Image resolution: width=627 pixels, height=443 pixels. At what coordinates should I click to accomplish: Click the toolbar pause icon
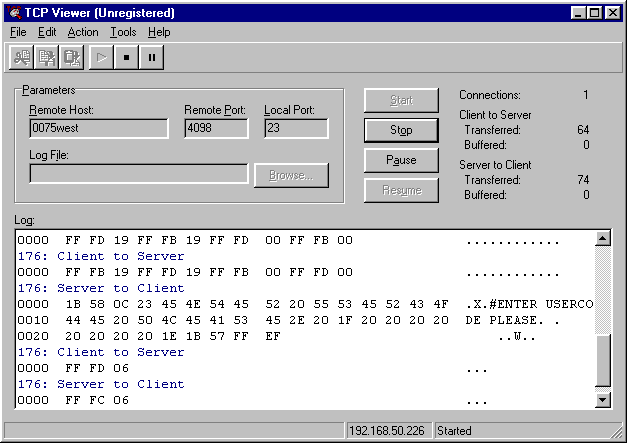[152, 58]
